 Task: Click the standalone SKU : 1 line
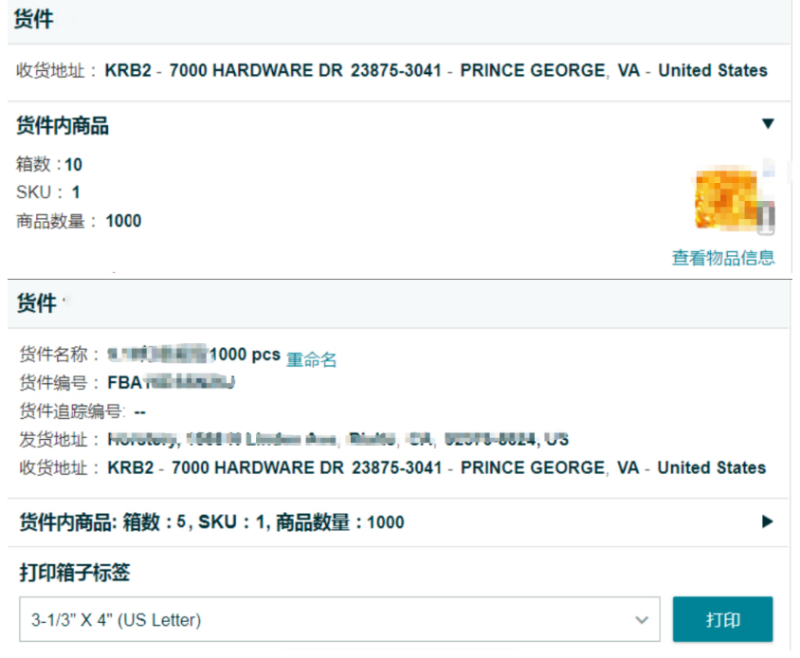tap(48, 192)
